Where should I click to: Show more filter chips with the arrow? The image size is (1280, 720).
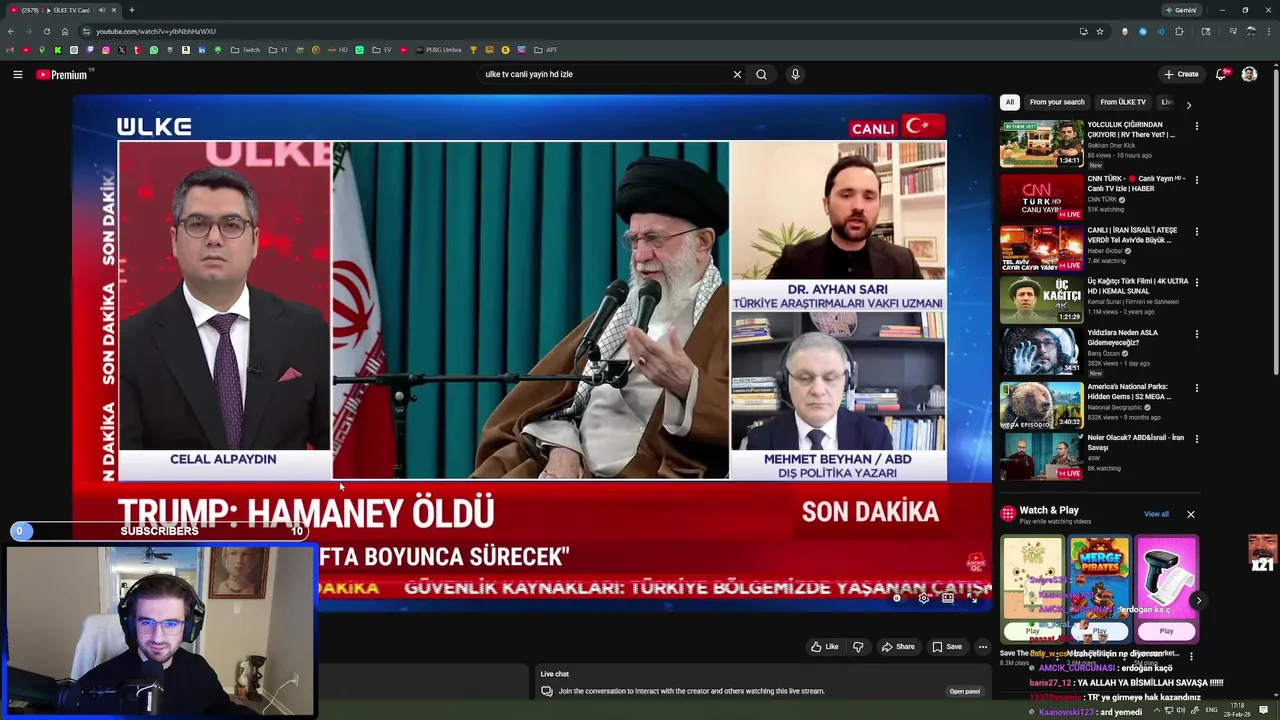tap(1188, 104)
